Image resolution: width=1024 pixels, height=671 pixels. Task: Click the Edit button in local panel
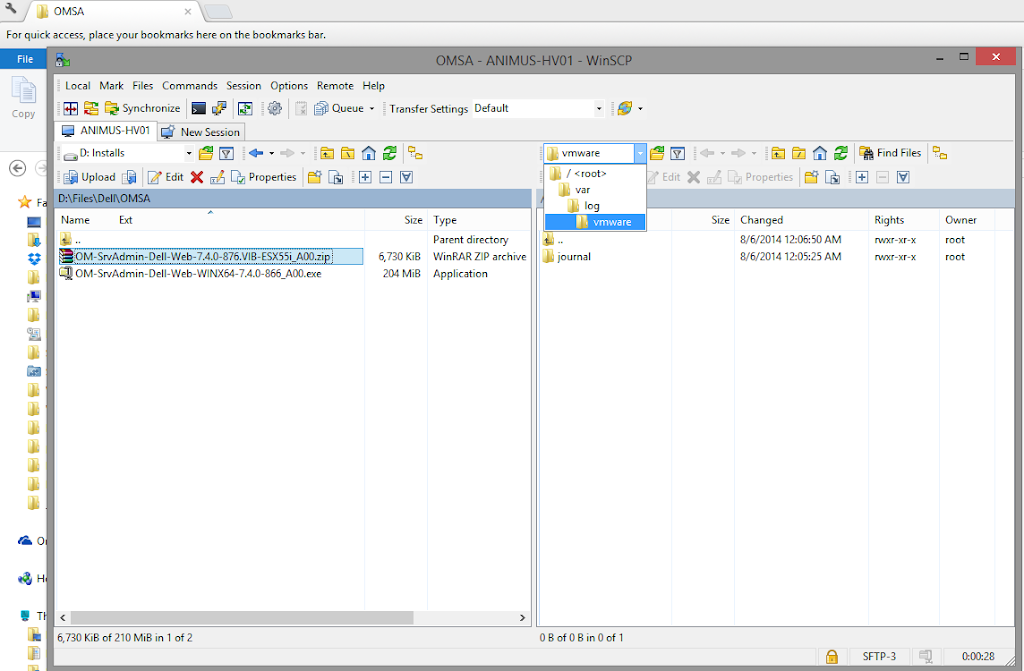[x=166, y=177]
